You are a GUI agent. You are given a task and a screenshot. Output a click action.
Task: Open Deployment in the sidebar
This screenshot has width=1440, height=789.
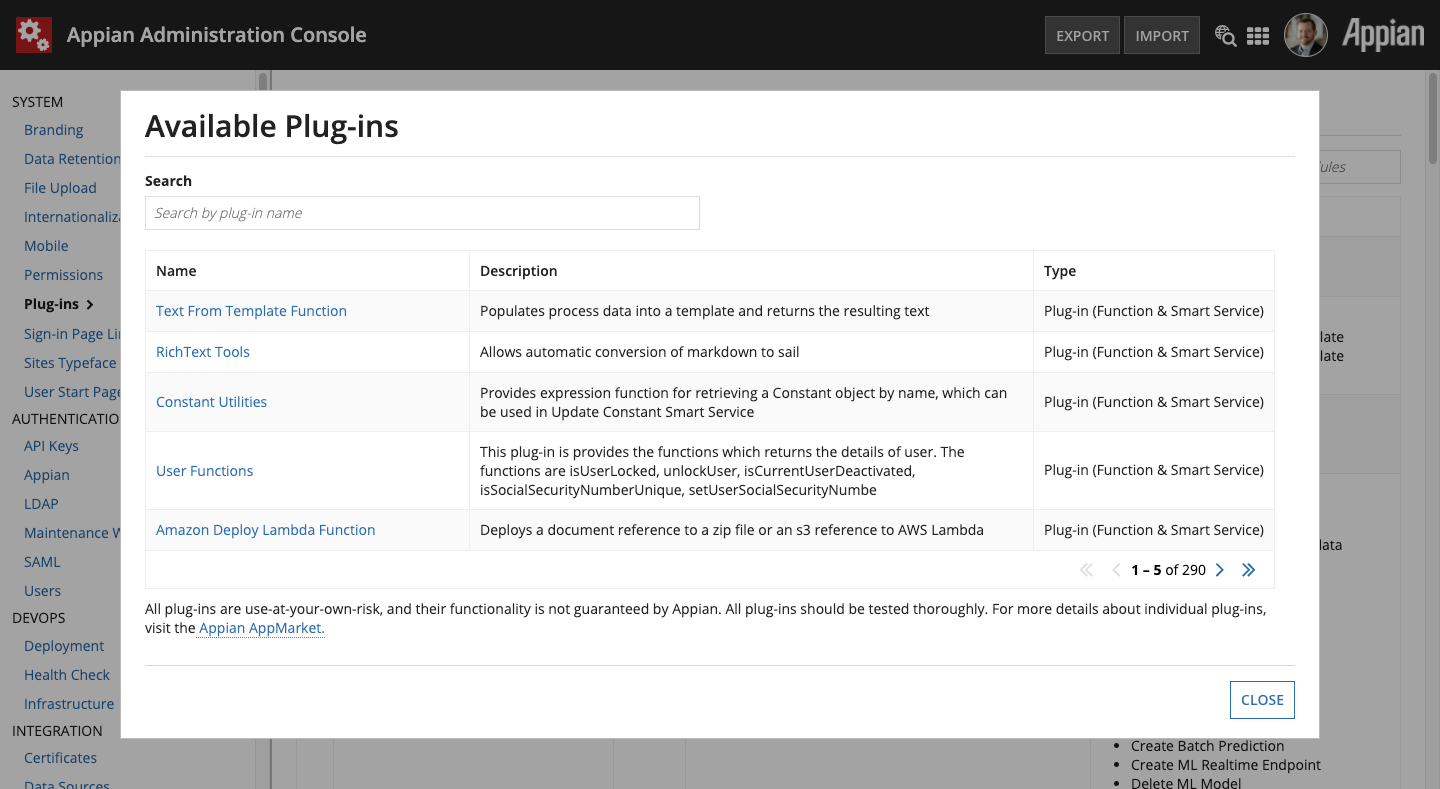[64, 646]
